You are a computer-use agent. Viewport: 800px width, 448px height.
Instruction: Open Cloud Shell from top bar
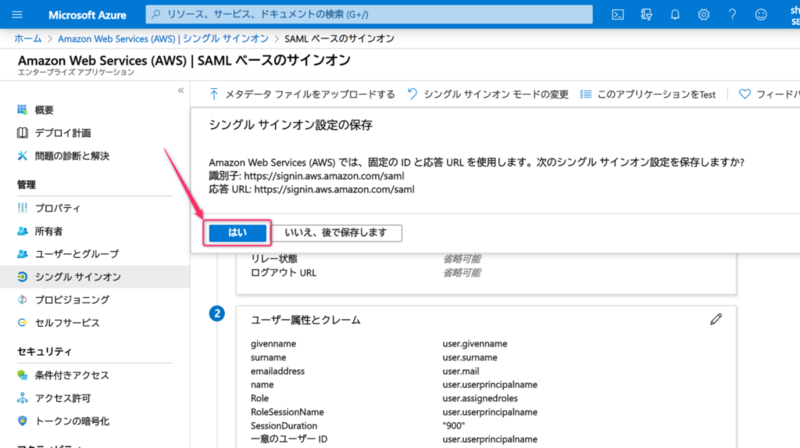point(617,14)
